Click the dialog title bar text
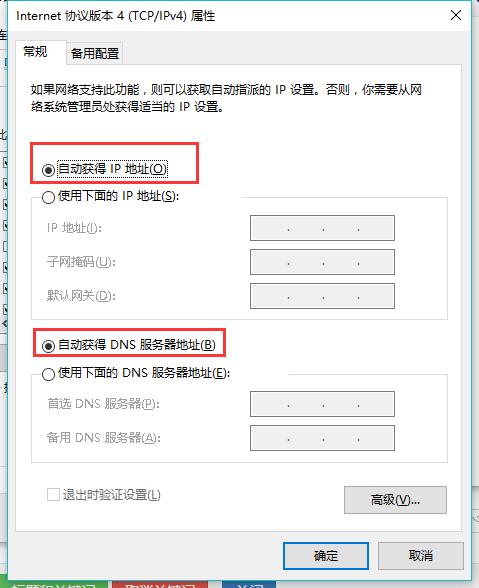Screen dimensions: 479x588 point(116,16)
